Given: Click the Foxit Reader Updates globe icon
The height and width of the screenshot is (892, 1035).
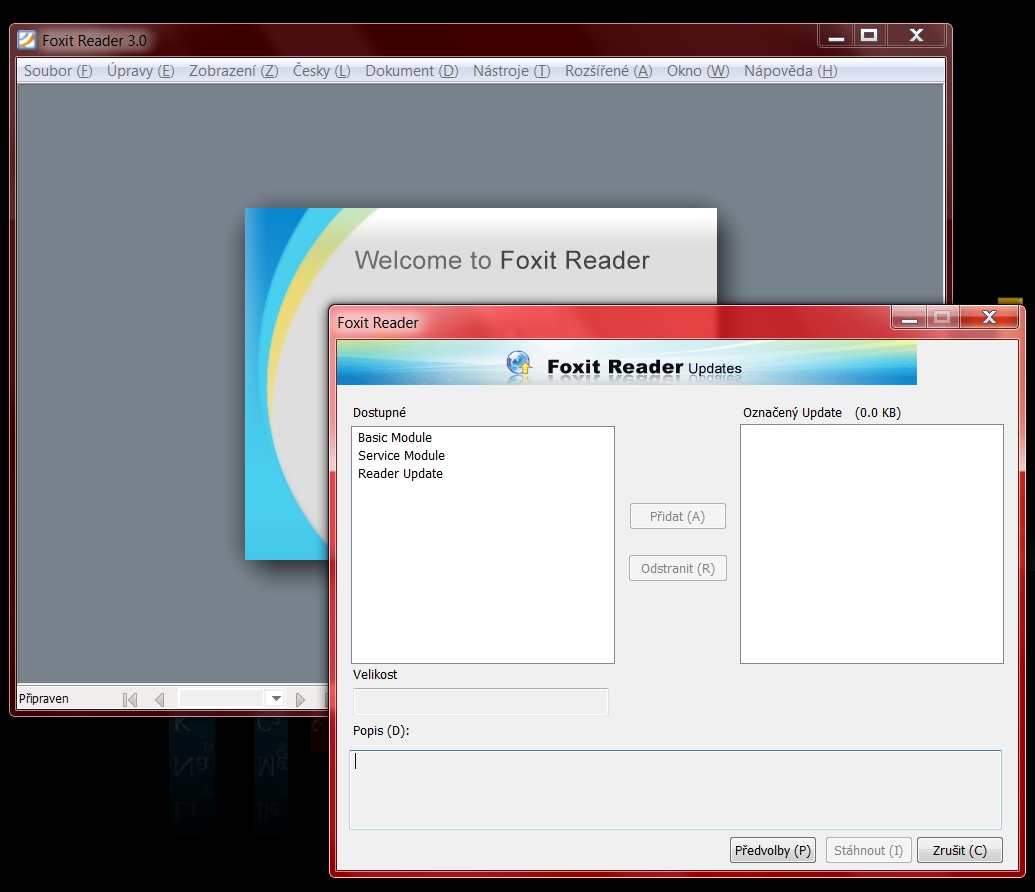Looking at the screenshot, I should tap(519, 364).
